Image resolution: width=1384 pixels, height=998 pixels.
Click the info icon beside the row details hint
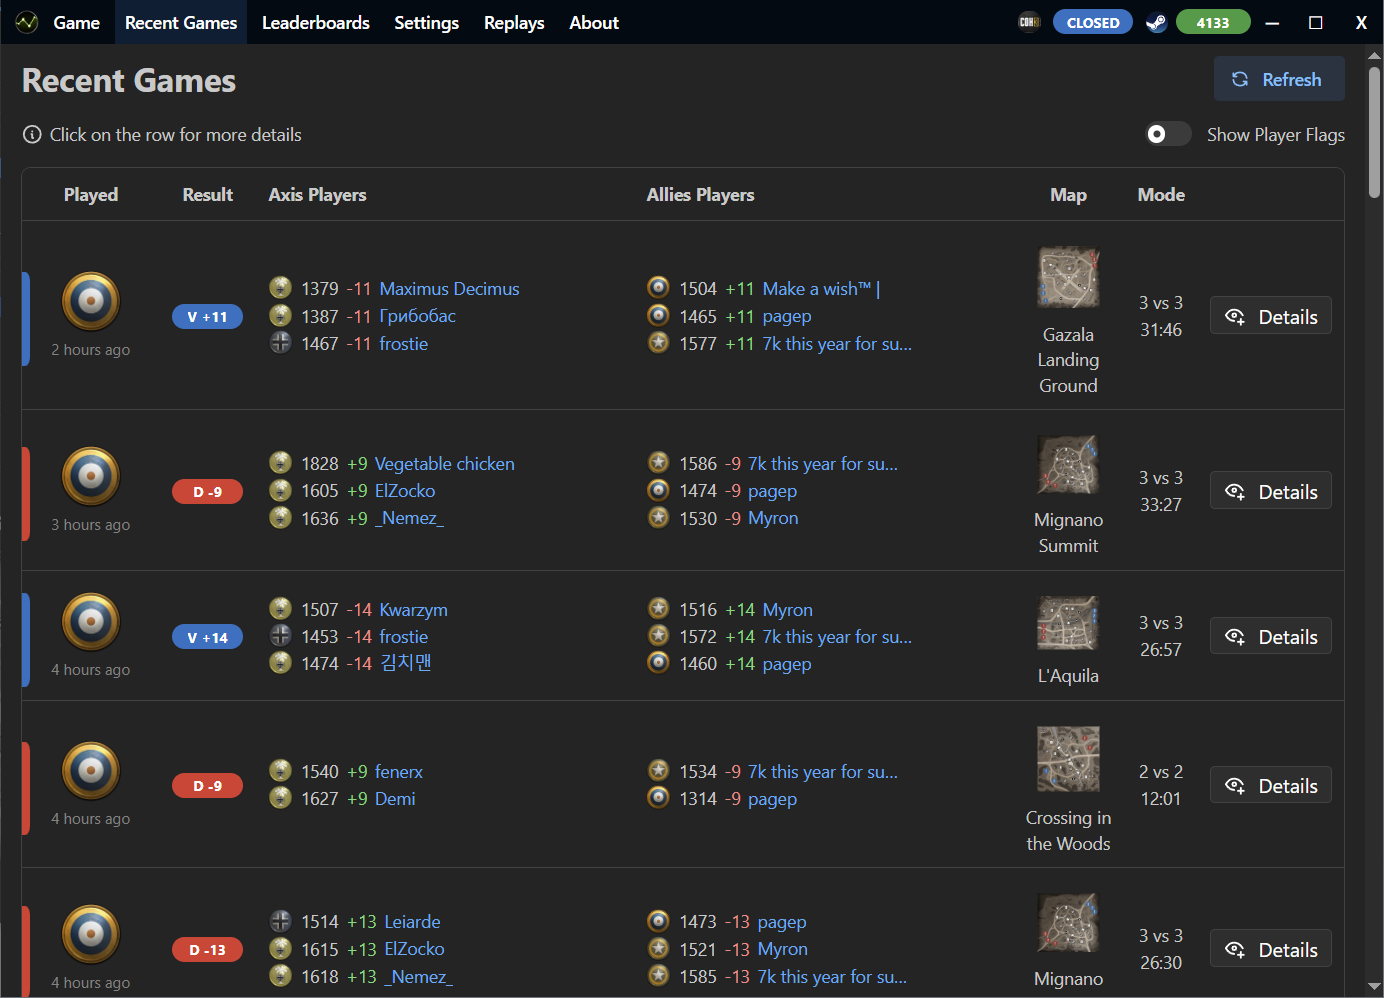(x=31, y=134)
